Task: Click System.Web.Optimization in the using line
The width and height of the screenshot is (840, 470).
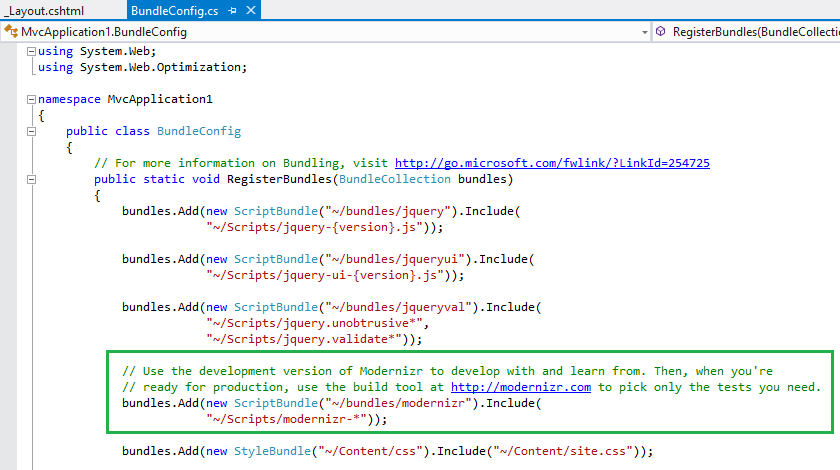Action: (160, 68)
